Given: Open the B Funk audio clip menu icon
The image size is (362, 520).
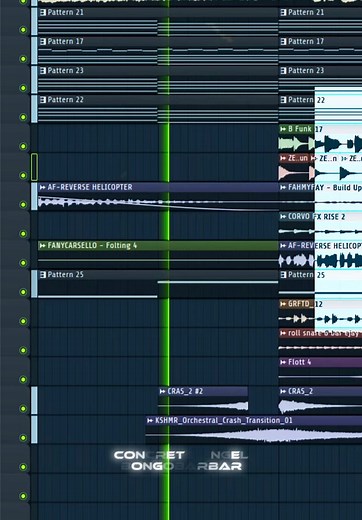Looking at the screenshot, I should [283, 129].
